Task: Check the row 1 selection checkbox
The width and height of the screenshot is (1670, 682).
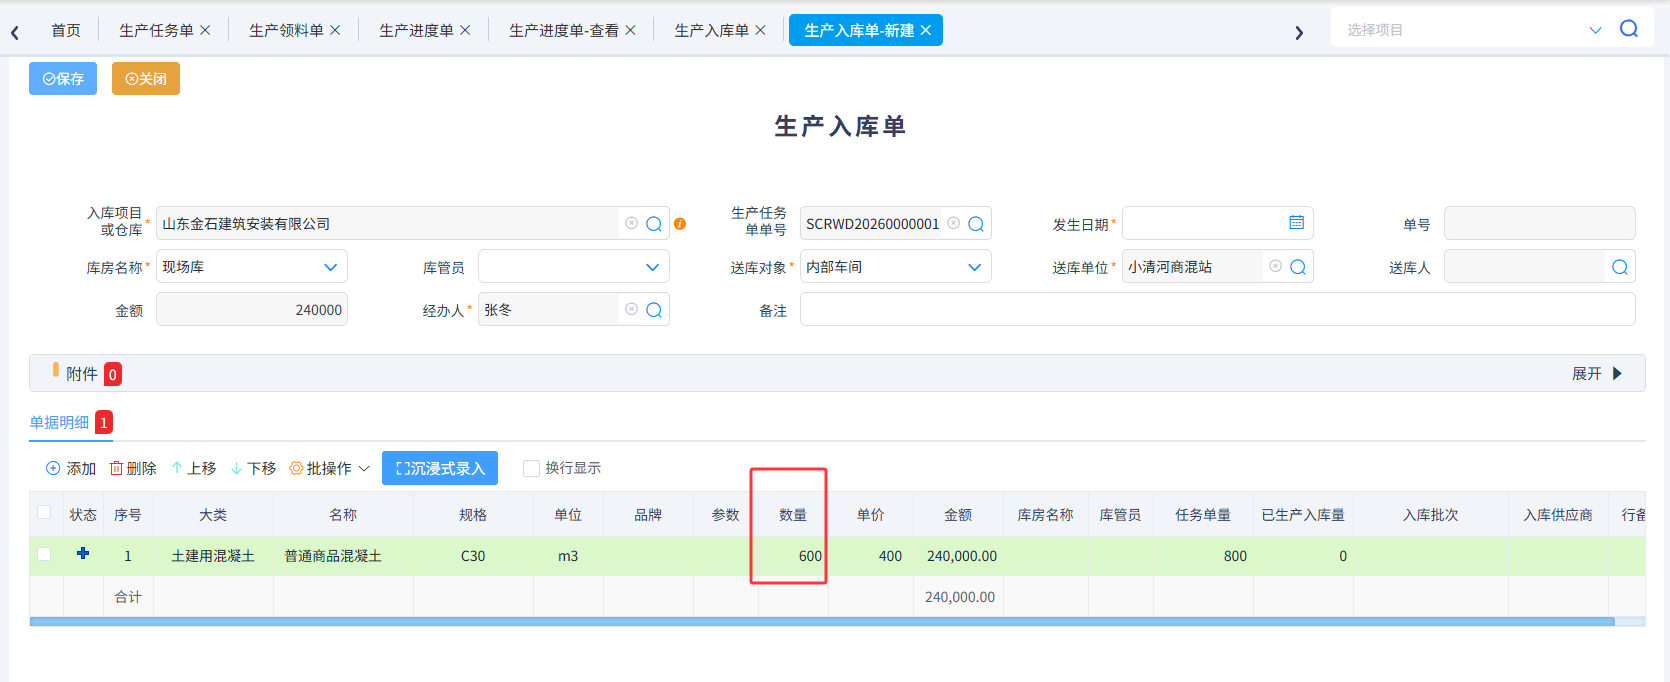Action: point(44,554)
